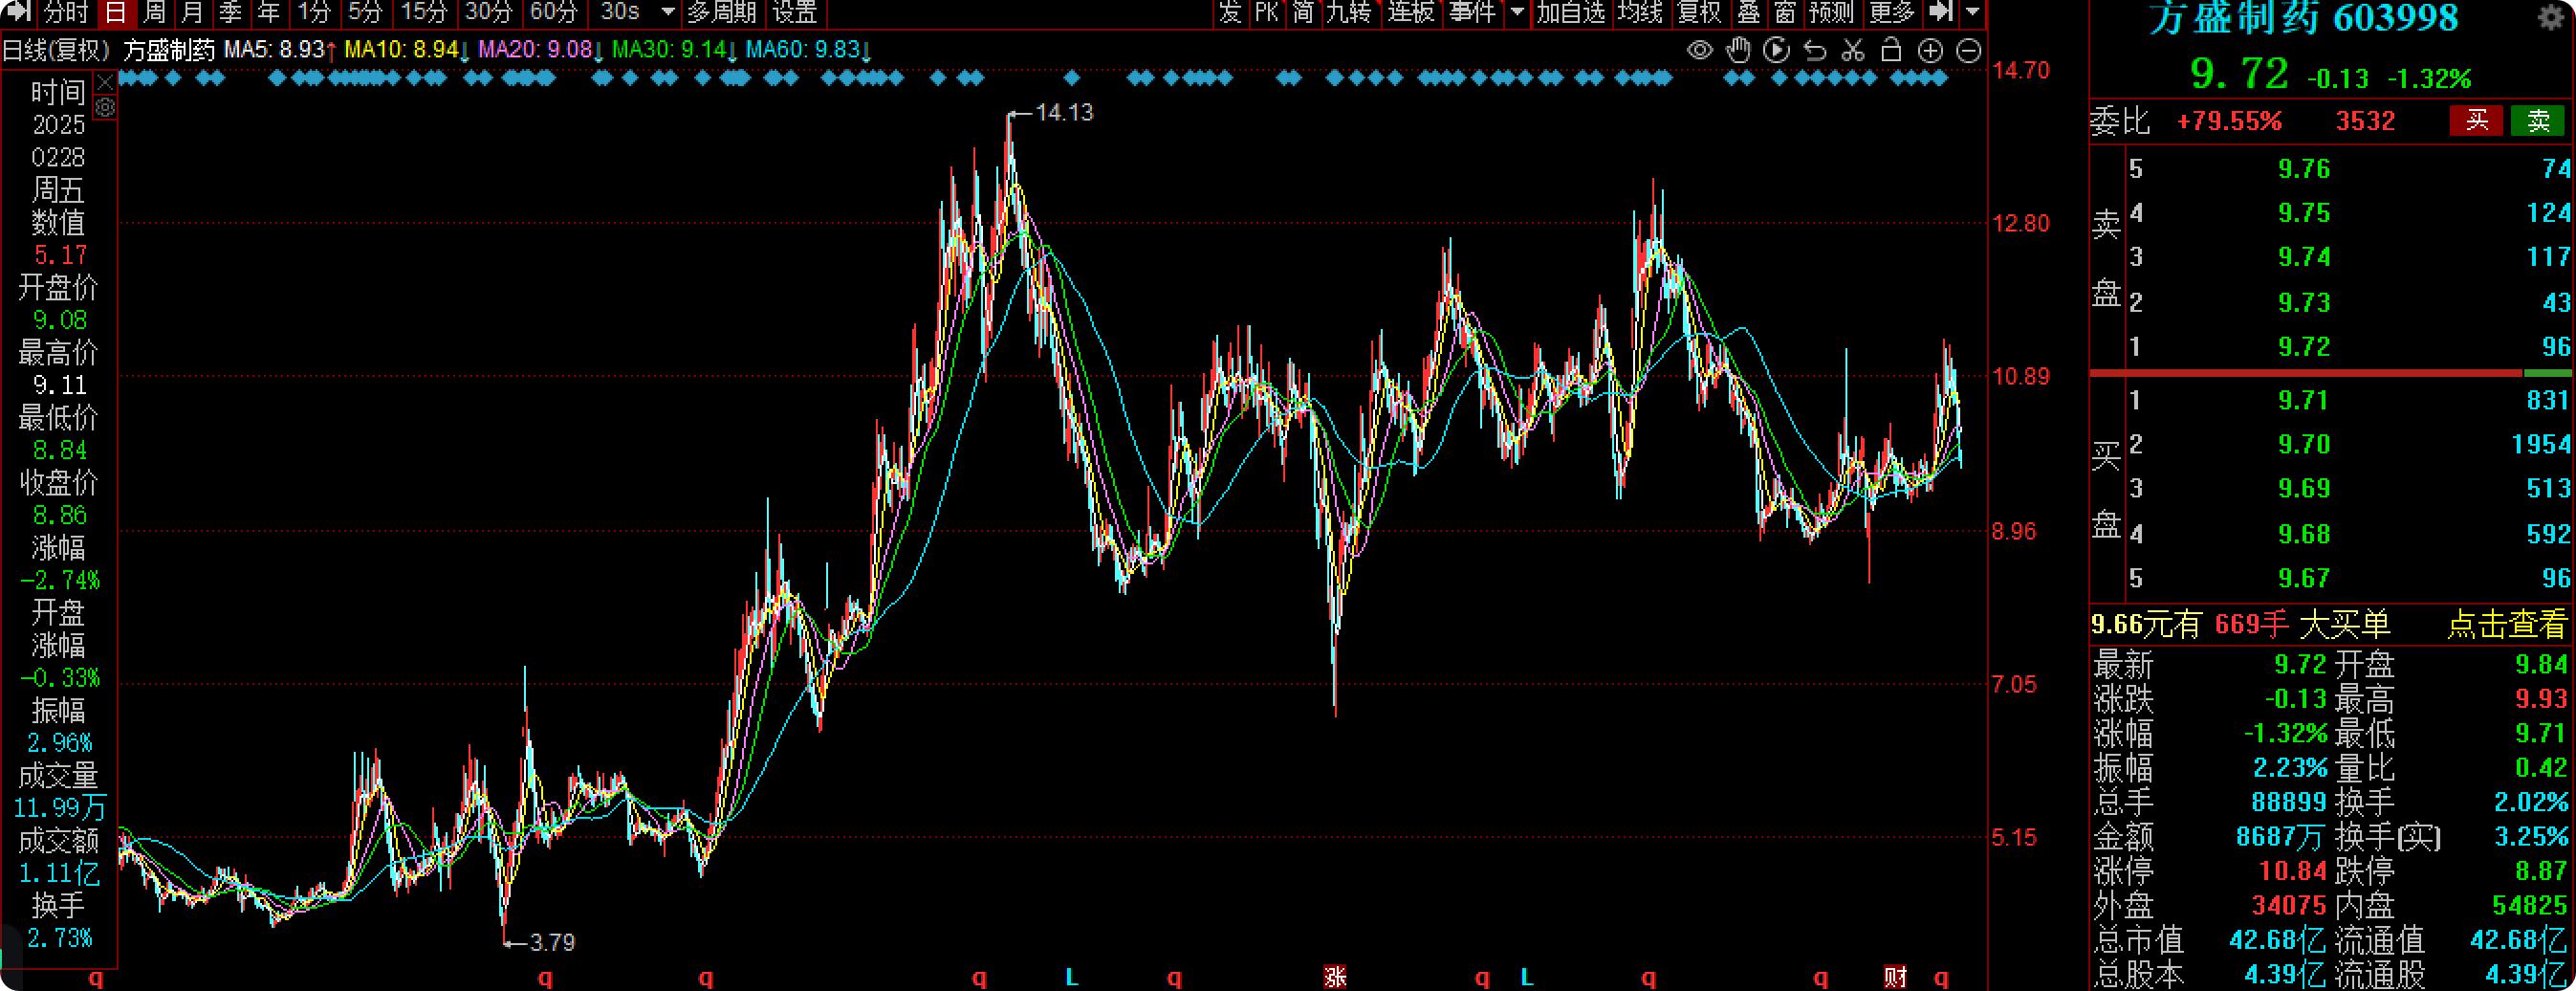
Task: Toggle the 事件 events overlay
Action: point(1472,12)
